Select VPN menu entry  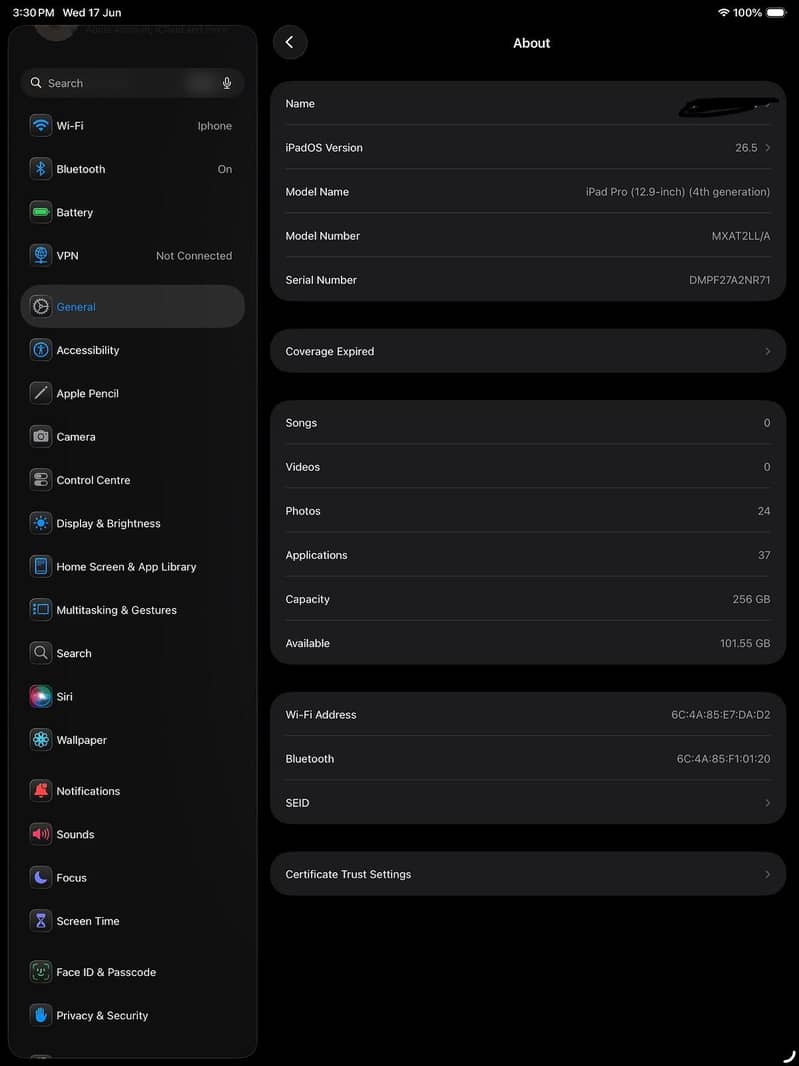tap(133, 256)
